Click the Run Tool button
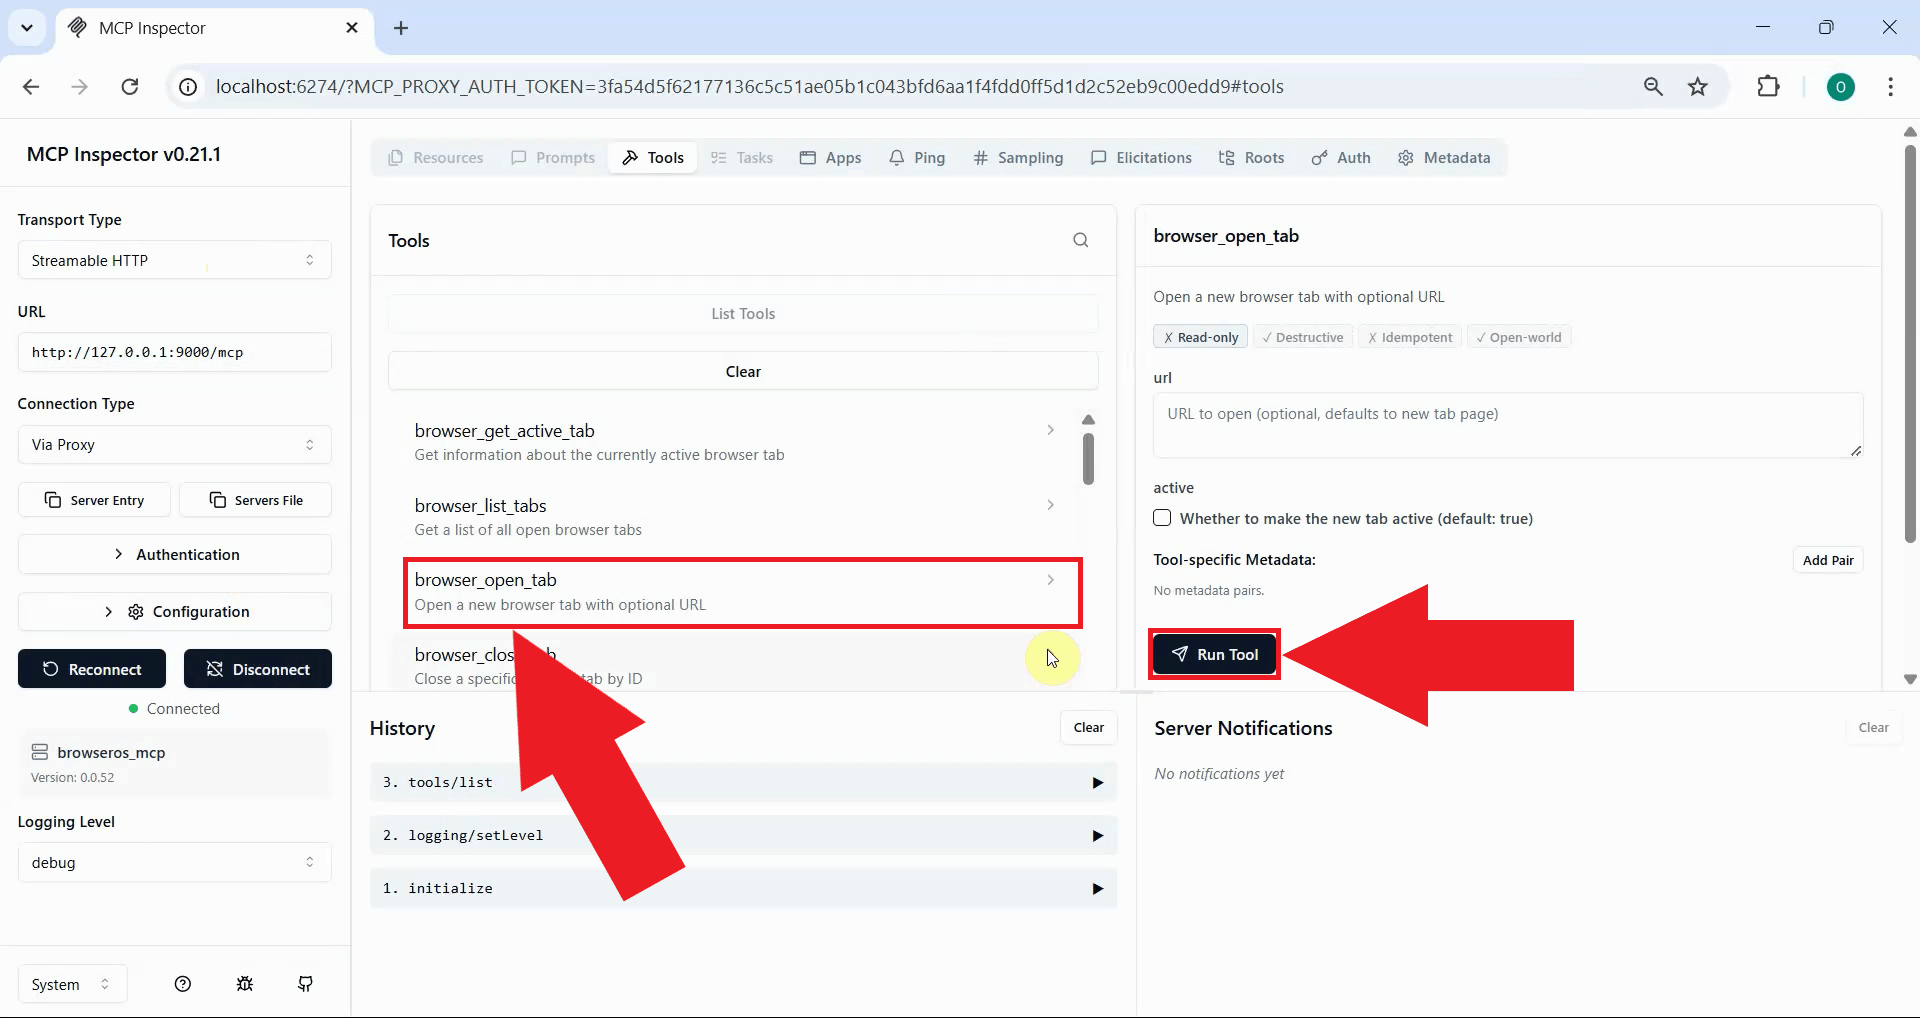The width and height of the screenshot is (1920, 1018). pos(1213,654)
